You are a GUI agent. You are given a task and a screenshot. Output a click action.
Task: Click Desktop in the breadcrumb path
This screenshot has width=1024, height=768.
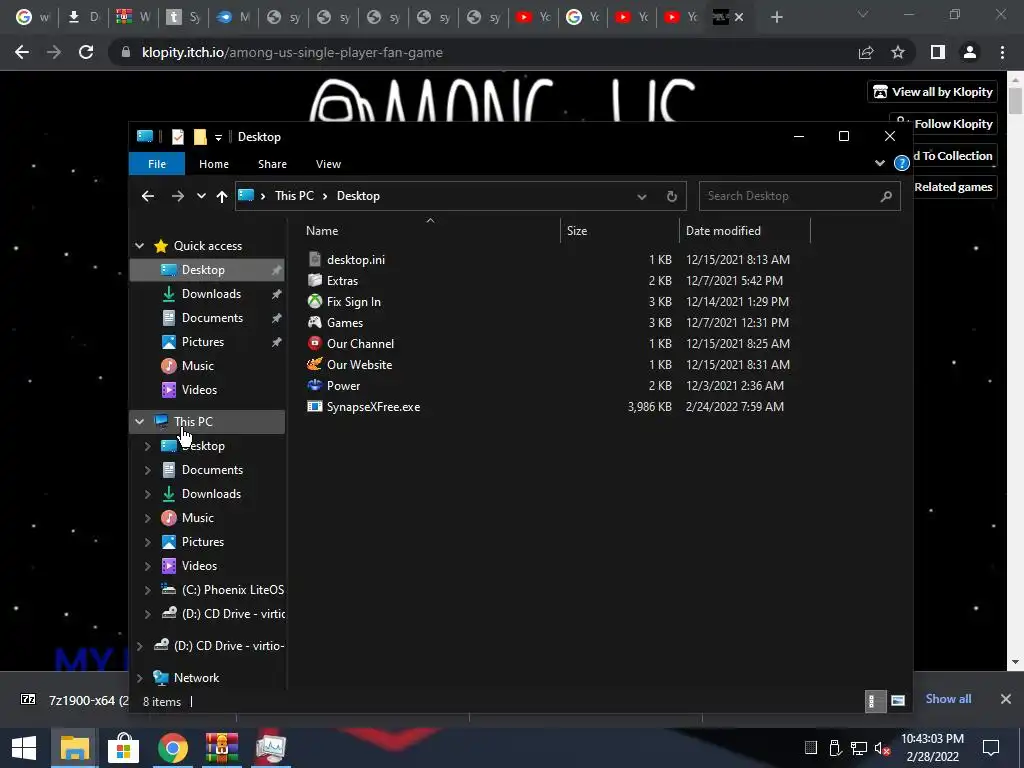tap(358, 196)
